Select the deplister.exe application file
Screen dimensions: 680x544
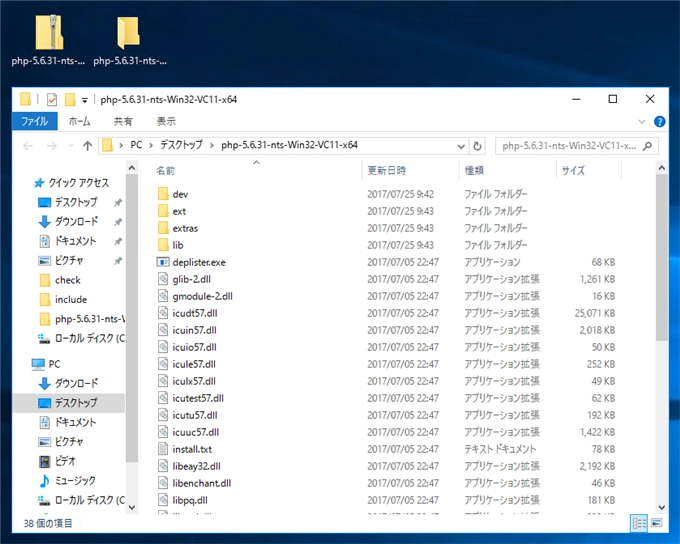pos(191,262)
